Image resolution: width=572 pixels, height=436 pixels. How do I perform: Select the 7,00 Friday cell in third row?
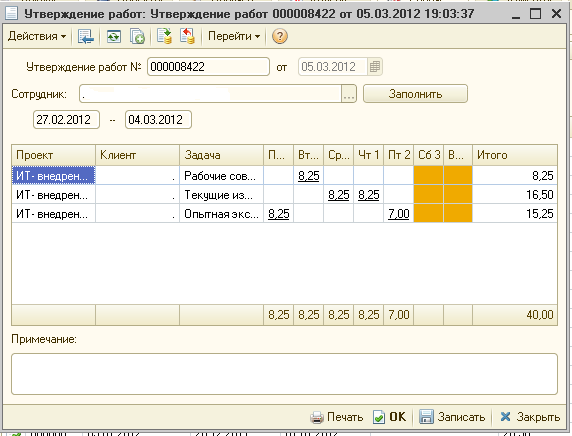(398, 213)
